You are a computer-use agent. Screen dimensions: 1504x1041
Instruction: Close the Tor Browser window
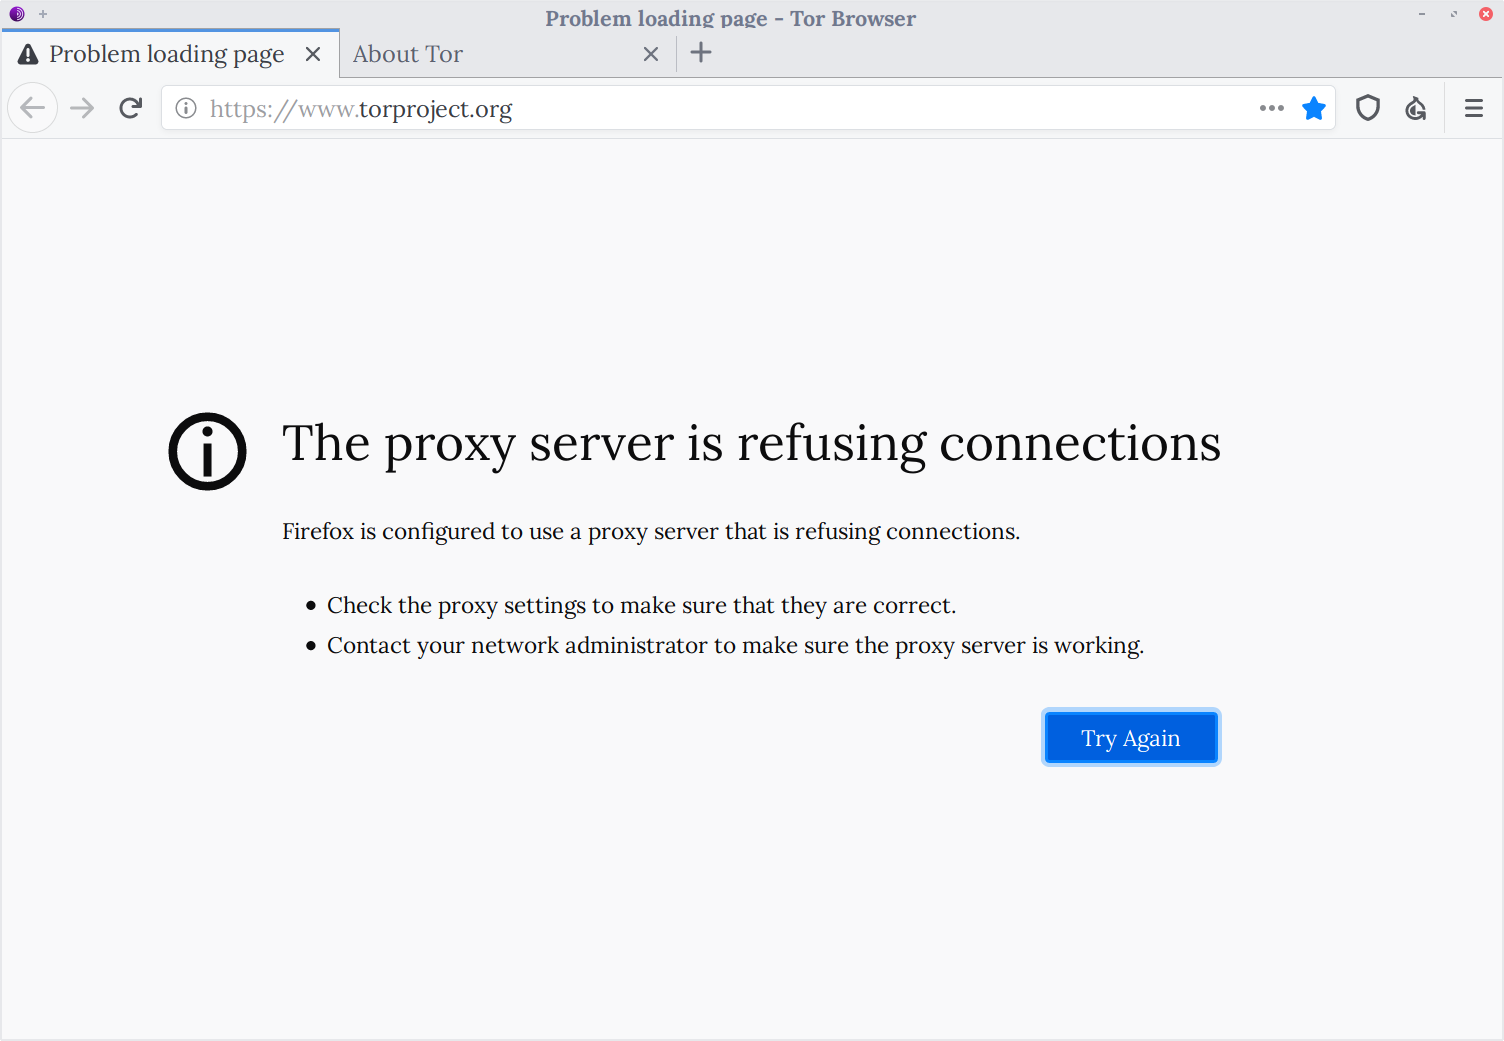point(1486,14)
